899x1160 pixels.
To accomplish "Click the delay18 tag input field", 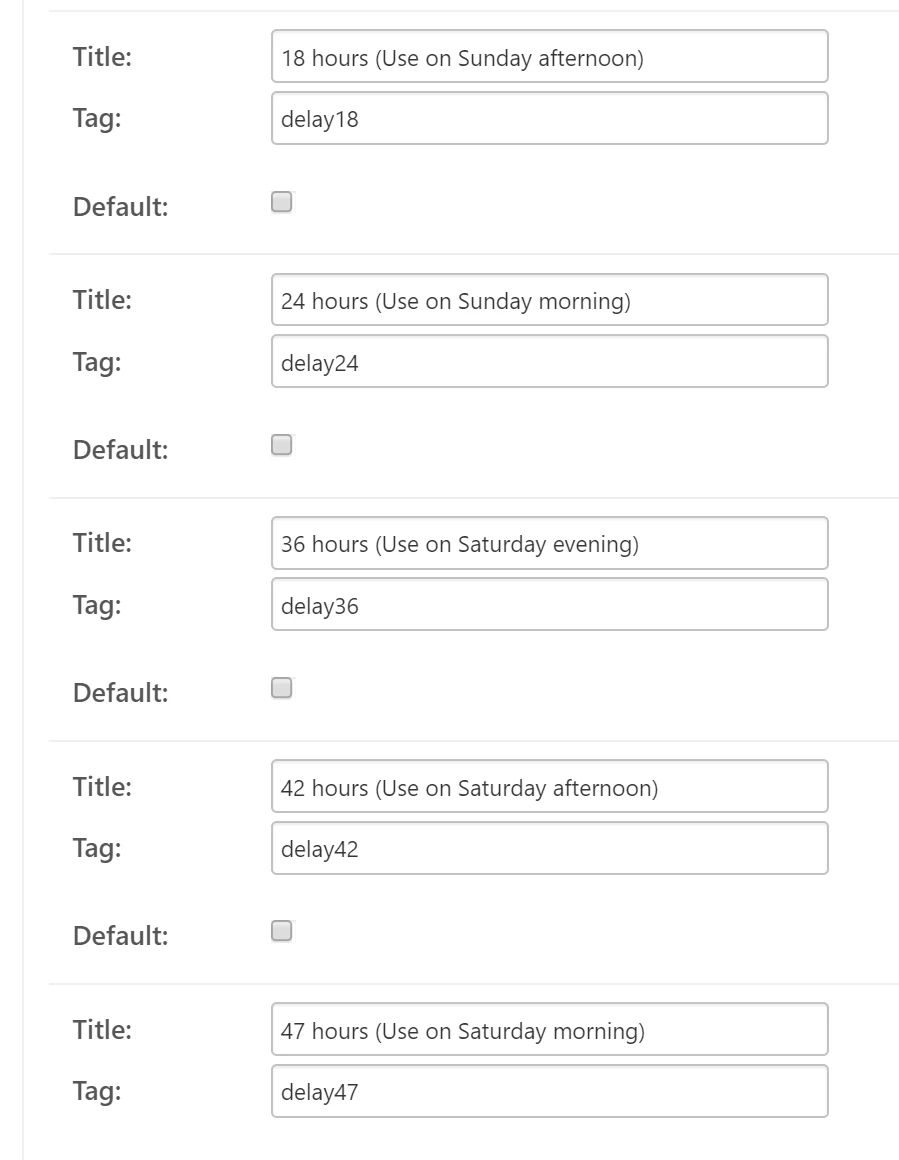I will (x=549, y=119).
